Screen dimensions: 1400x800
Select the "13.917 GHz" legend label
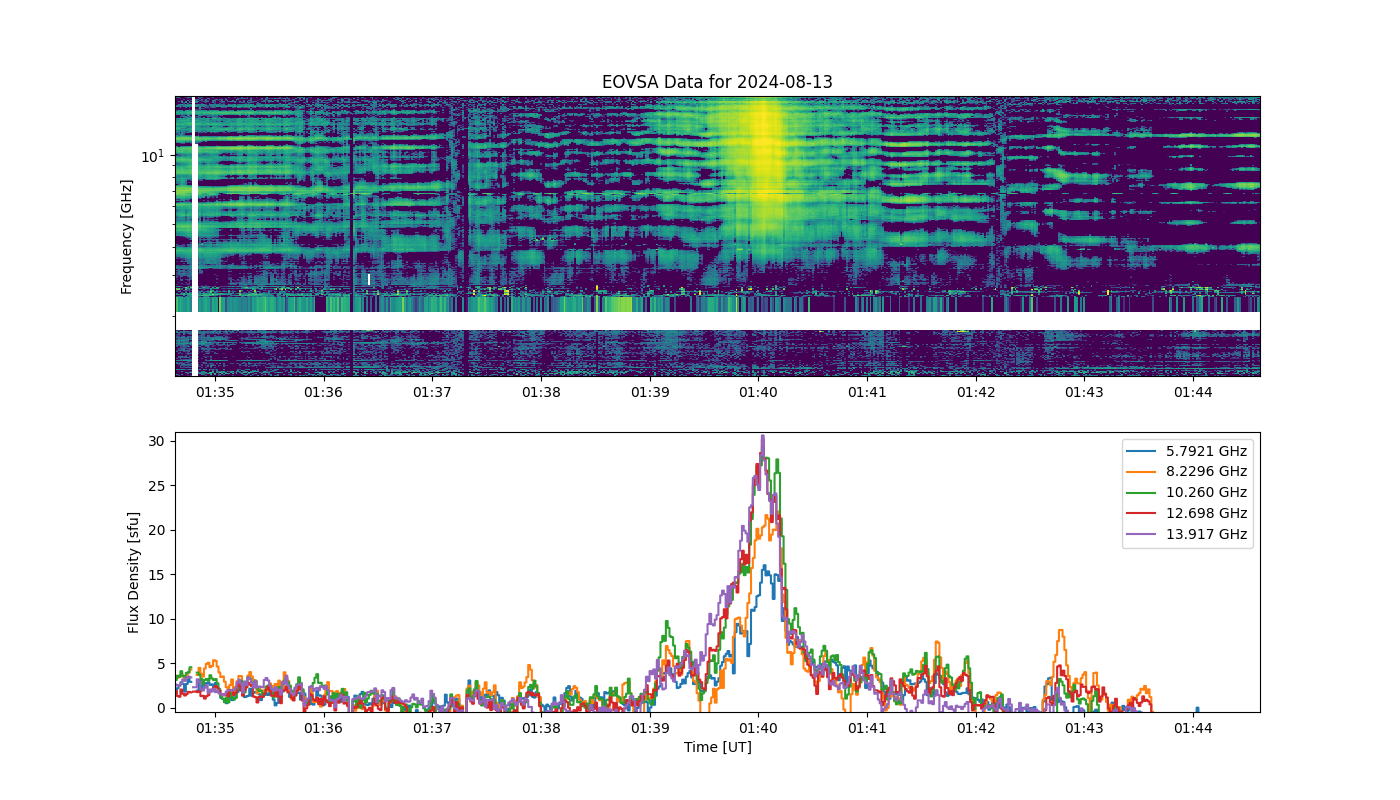pos(1207,535)
